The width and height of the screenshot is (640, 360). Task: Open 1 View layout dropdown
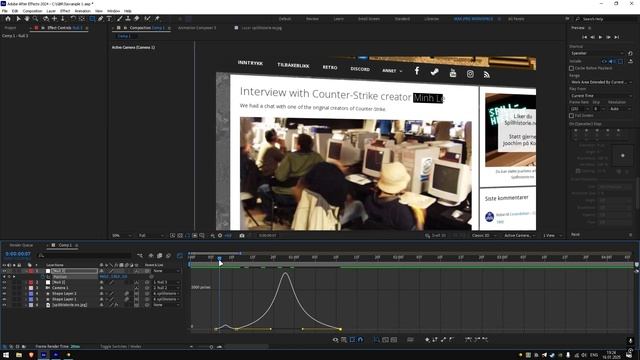[552, 236]
